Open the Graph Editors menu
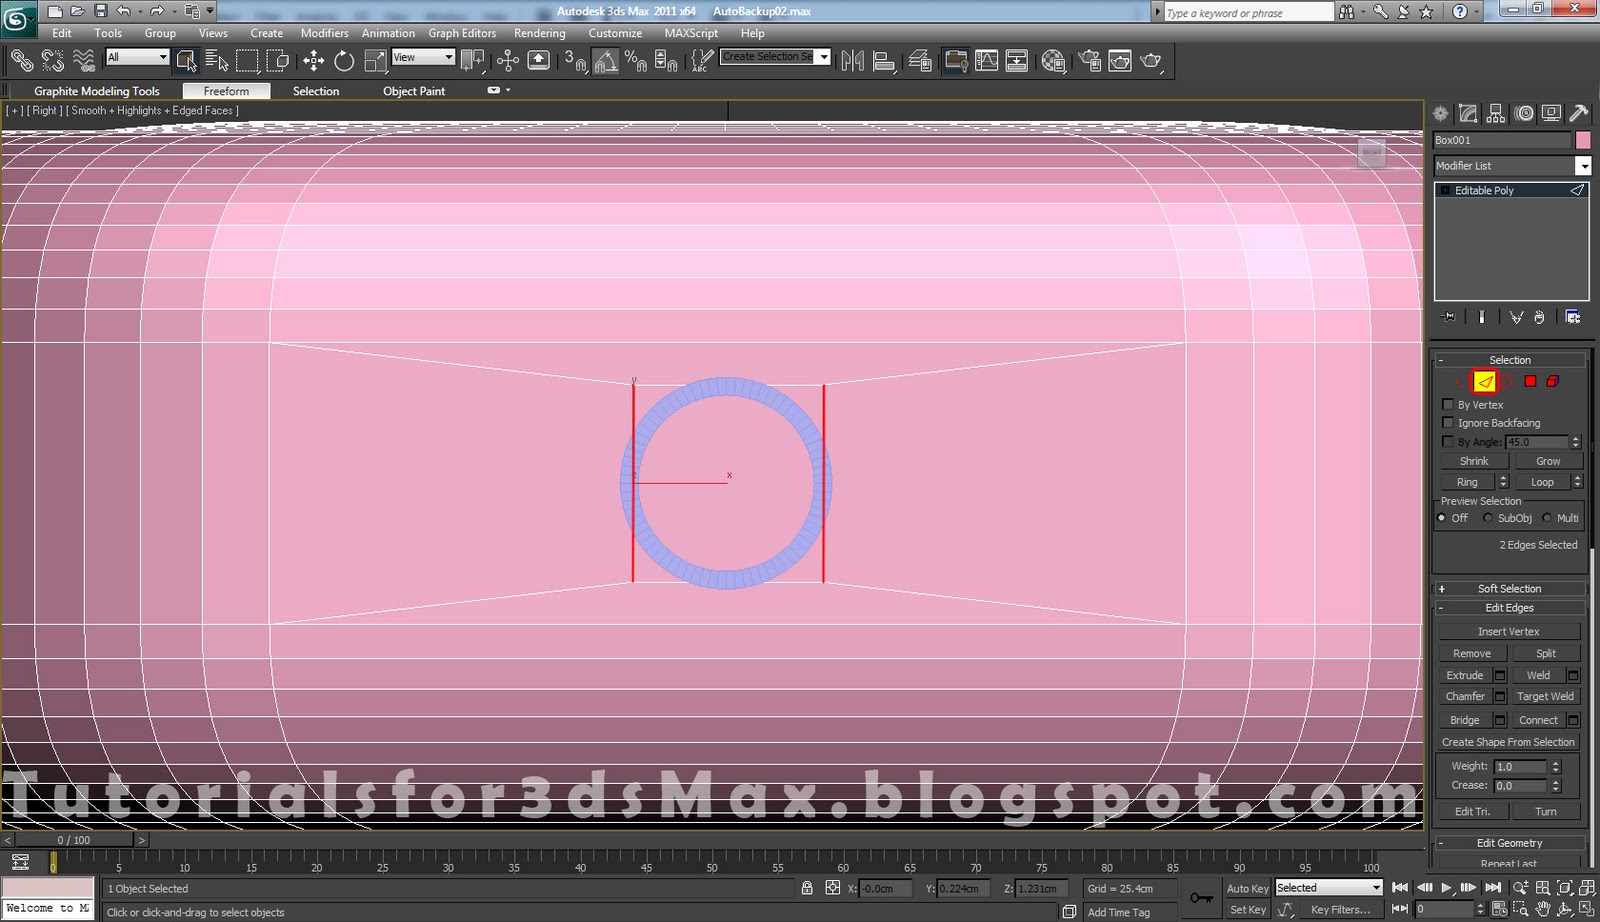 coord(462,33)
